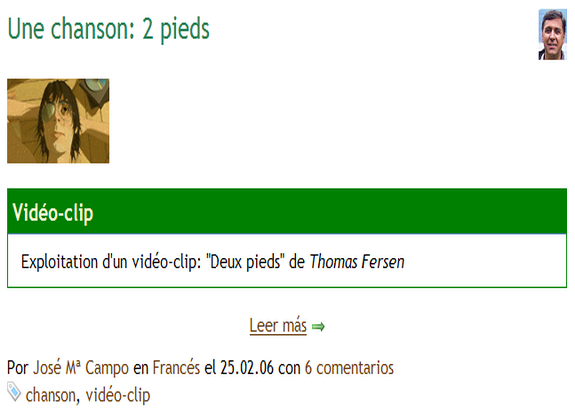
Task: Click the italic 'Thomas Fersen' name
Action: 357,262
